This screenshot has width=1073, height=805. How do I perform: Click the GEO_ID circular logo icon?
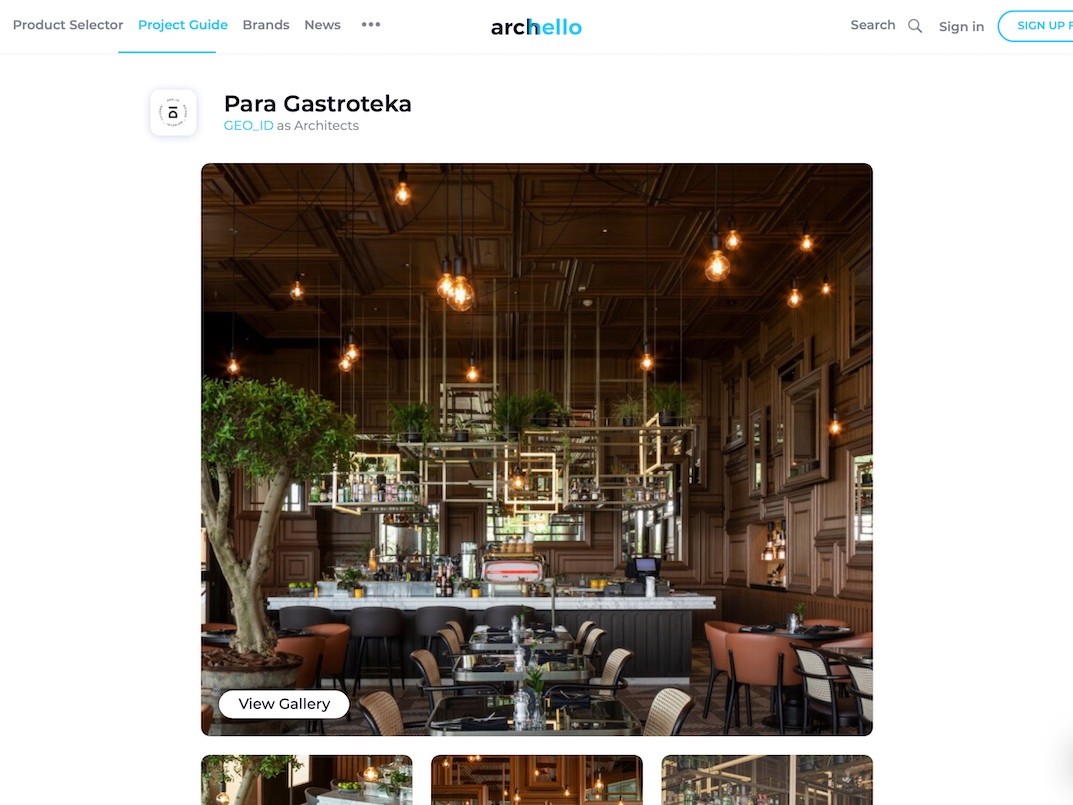pos(173,112)
